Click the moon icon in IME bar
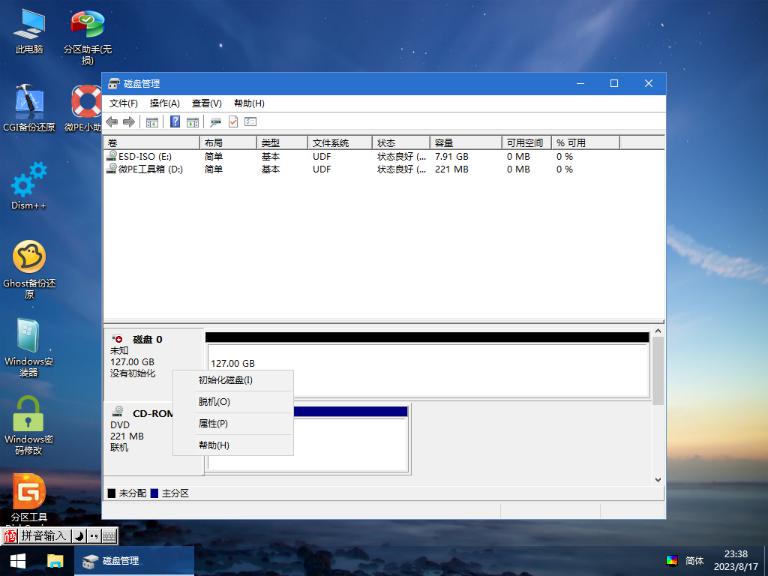768x576 pixels. point(79,536)
